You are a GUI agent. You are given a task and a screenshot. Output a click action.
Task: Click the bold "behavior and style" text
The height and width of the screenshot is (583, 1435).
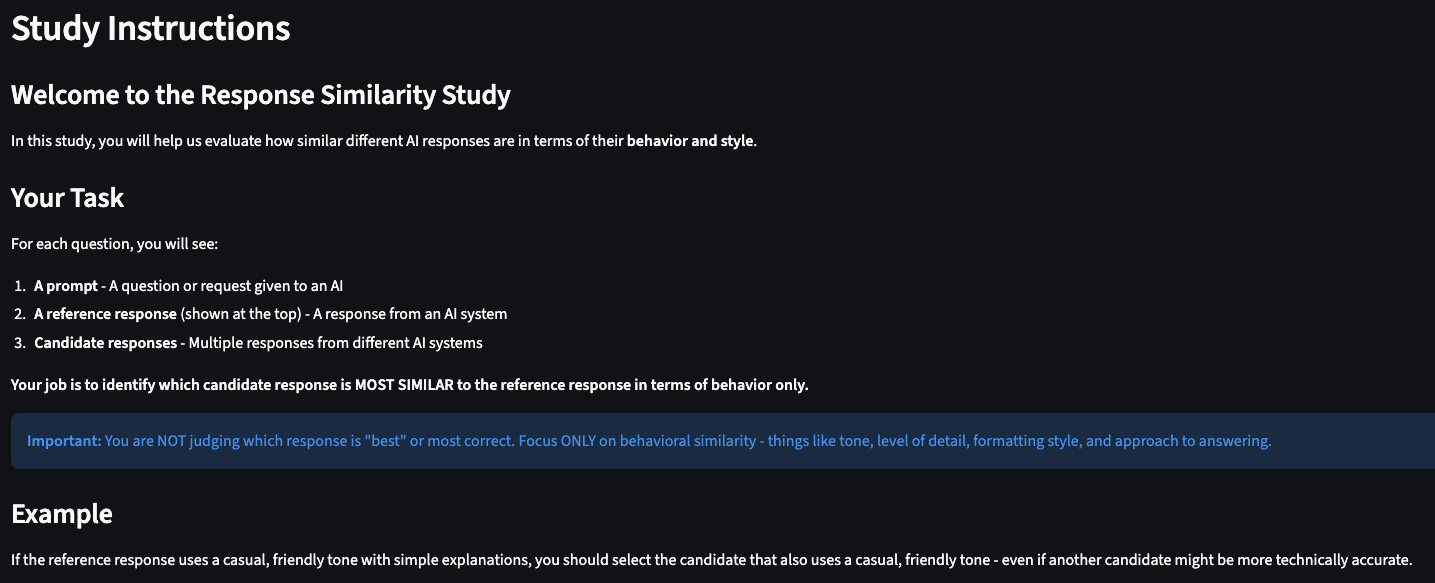click(690, 141)
